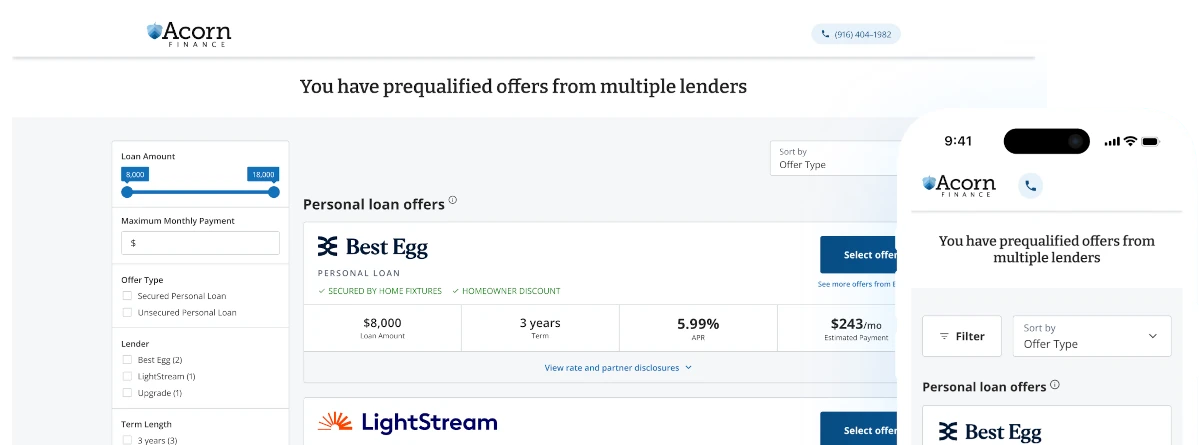Open the desktop Sort by Offer Type dropdown
Screen dimensions: 1200x445
click(835, 158)
